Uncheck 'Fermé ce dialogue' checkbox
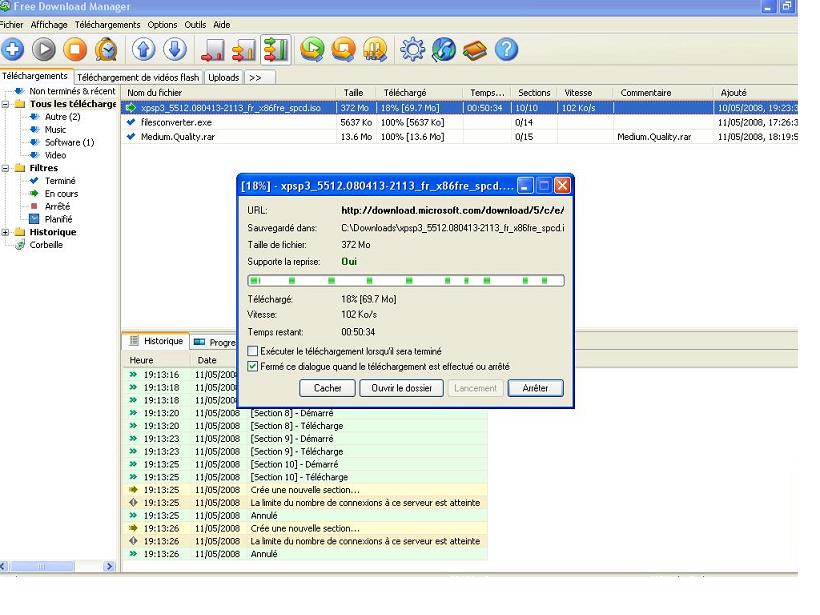Screen dimensions: 820x615 (x=251, y=367)
